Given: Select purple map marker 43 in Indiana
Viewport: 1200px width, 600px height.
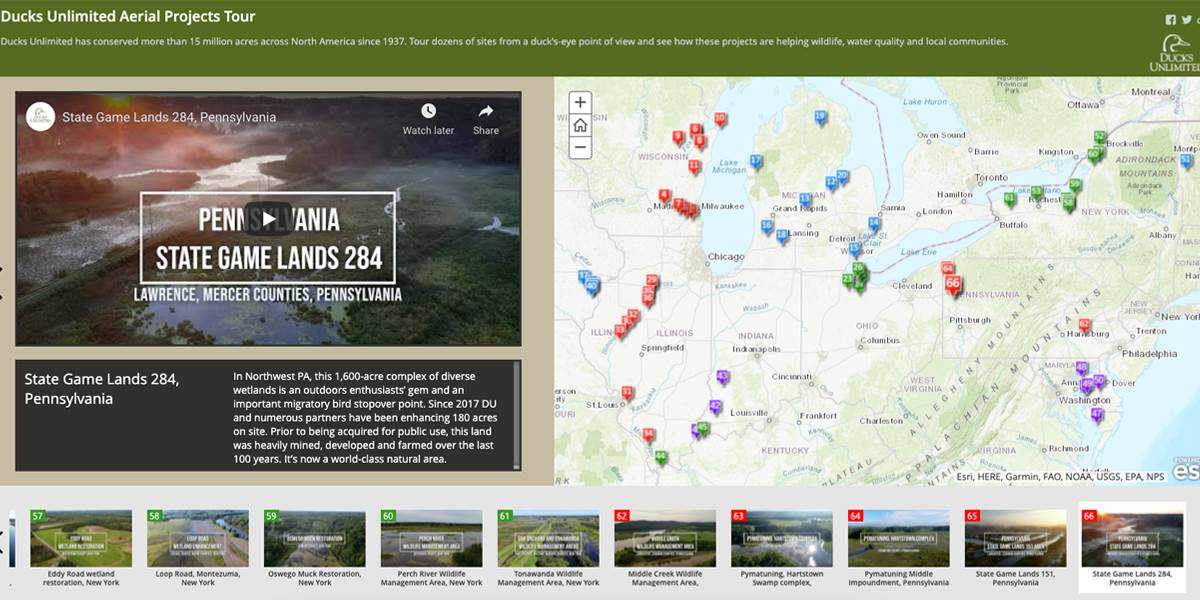Looking at the screenshot, I should (x=723, y=377).
